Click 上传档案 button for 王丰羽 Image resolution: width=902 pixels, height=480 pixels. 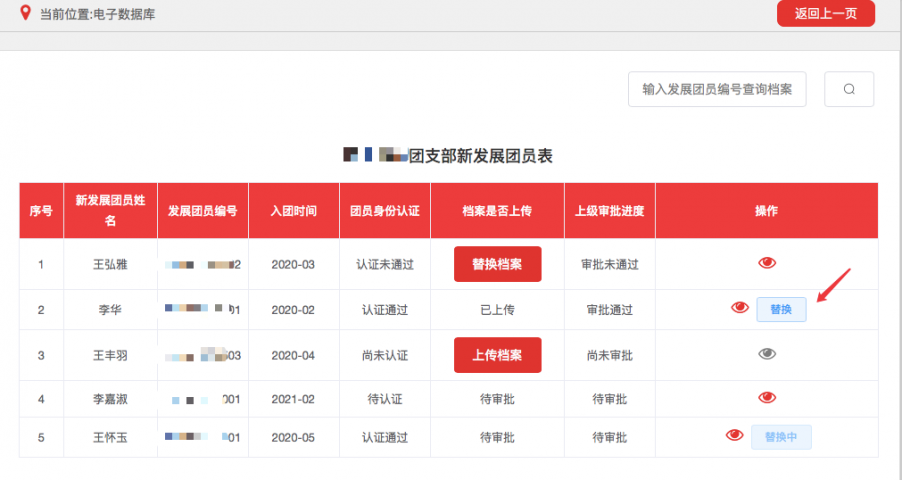point(497,355)
